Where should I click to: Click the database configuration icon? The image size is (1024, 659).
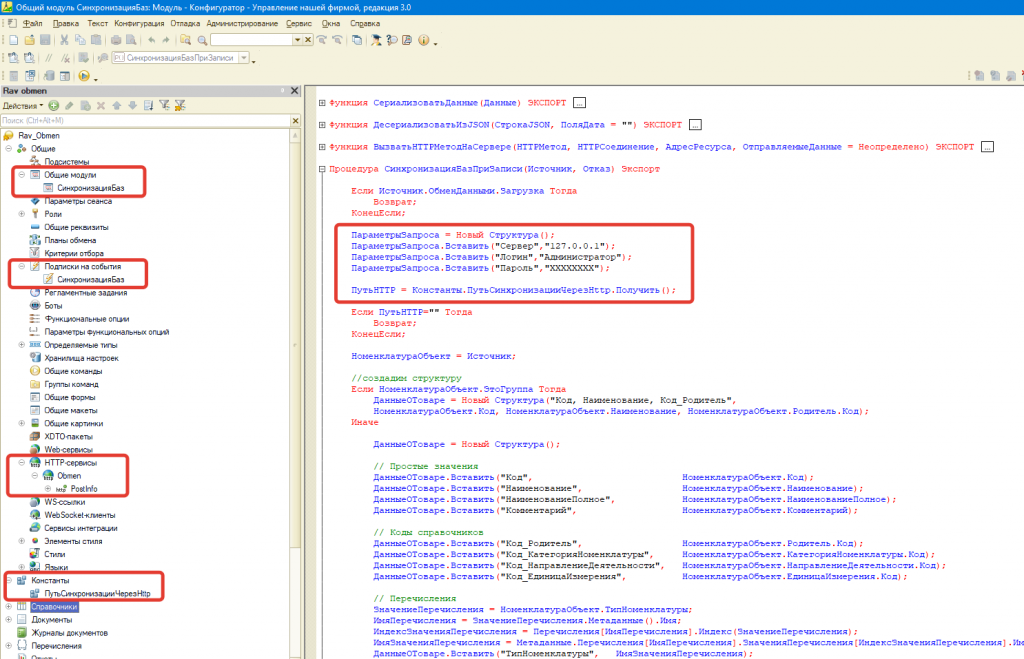click(x=48, y=76)
